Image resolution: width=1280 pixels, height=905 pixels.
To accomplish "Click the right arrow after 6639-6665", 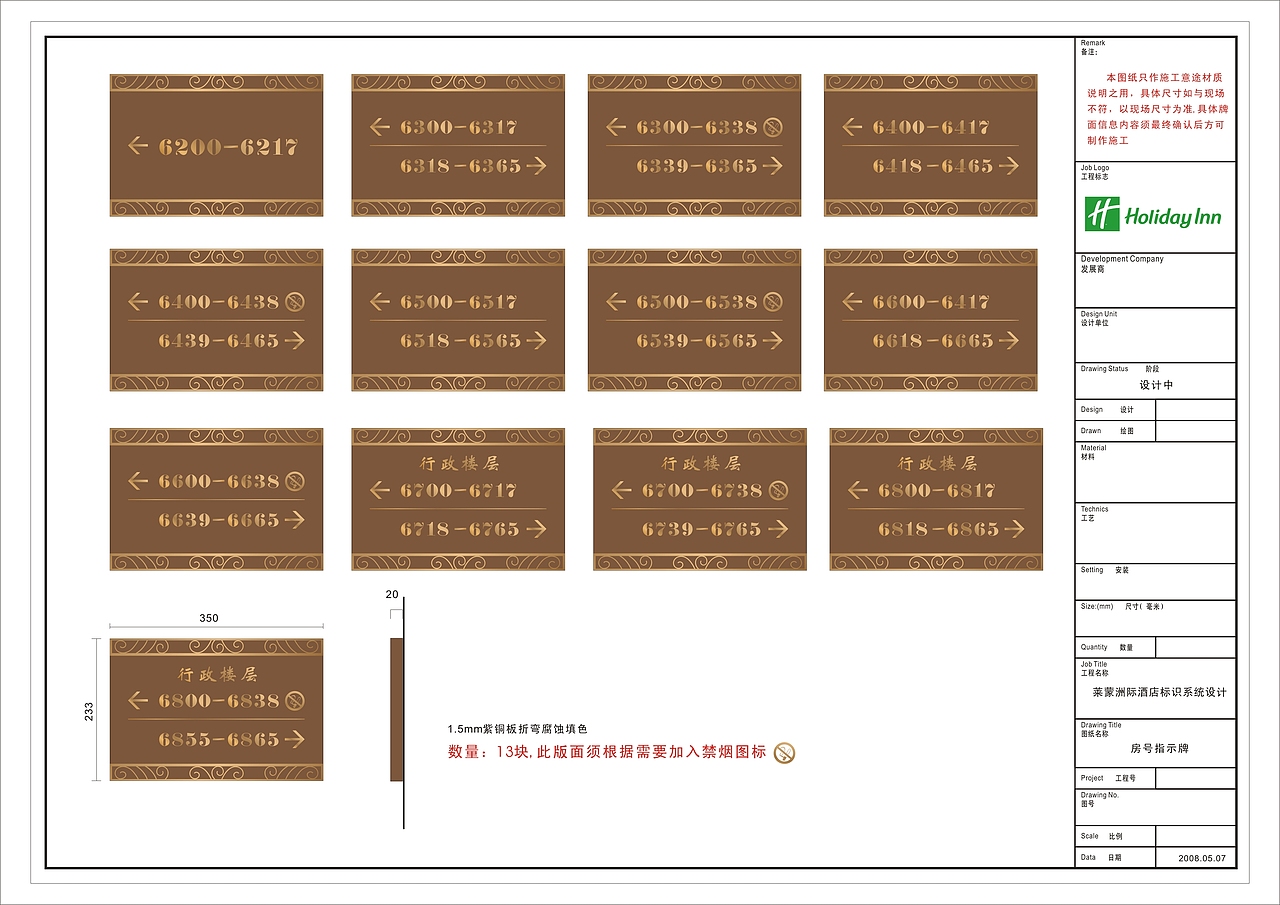I will pyautogui.click(x=295, y=520).
